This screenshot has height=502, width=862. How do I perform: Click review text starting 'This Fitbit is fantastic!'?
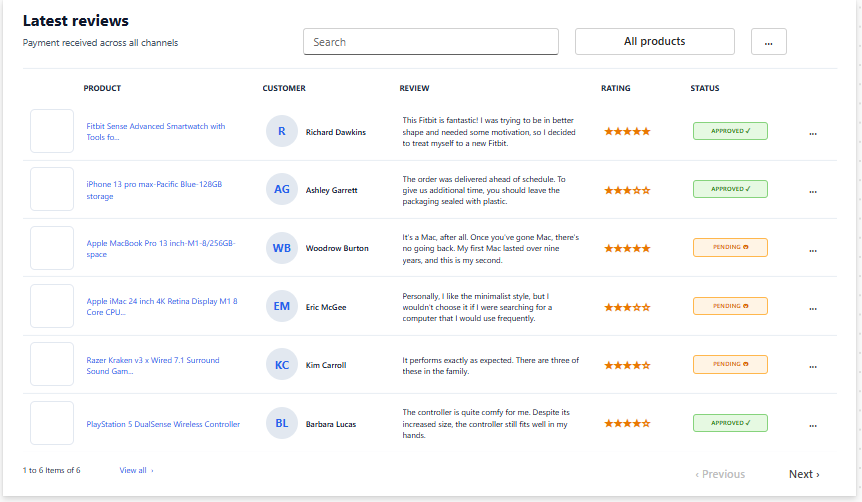pos(489,131)
